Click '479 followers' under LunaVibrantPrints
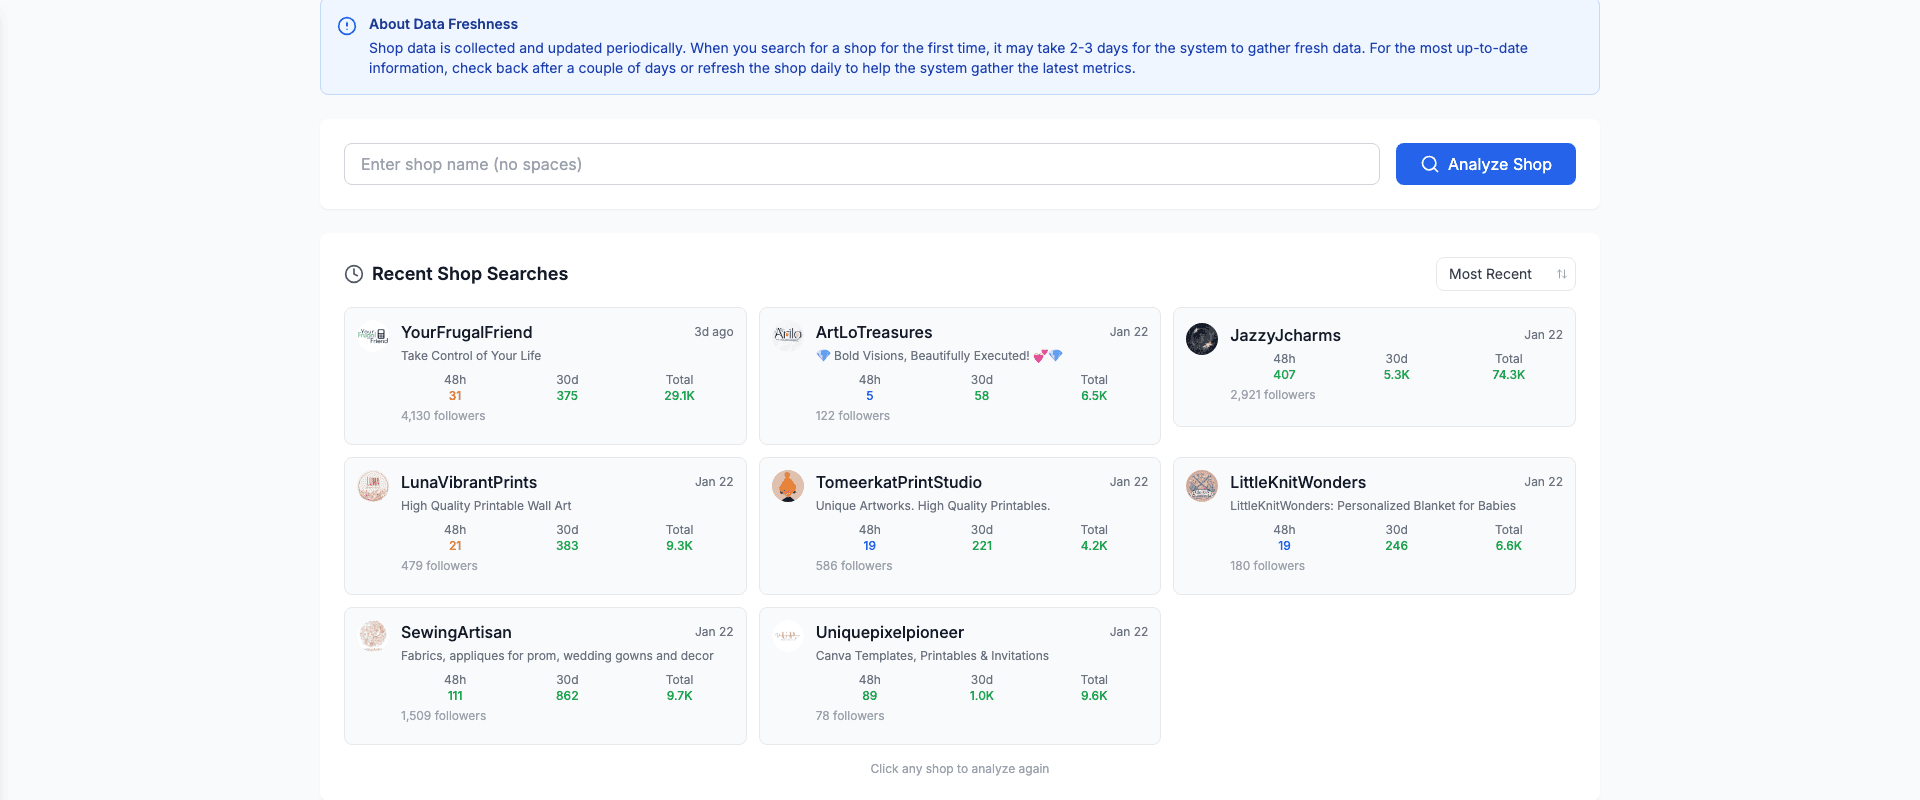The image size is (1920, 800). (439, 566)
